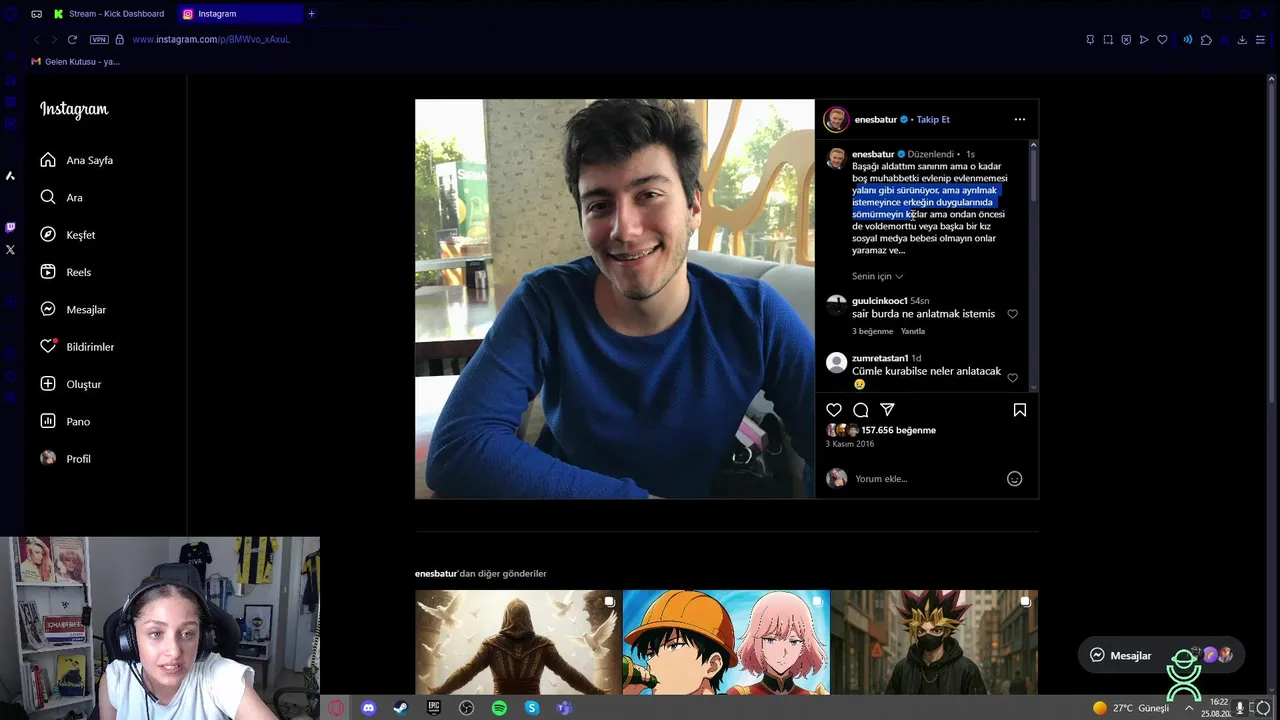
Task: Open the extensions cube icon in toolbar
Action: coord(1206,40)
